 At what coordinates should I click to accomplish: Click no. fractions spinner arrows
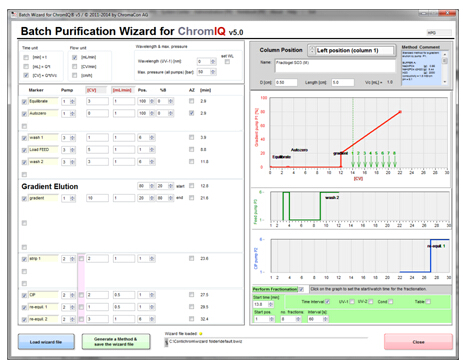(x=298, y=319)
